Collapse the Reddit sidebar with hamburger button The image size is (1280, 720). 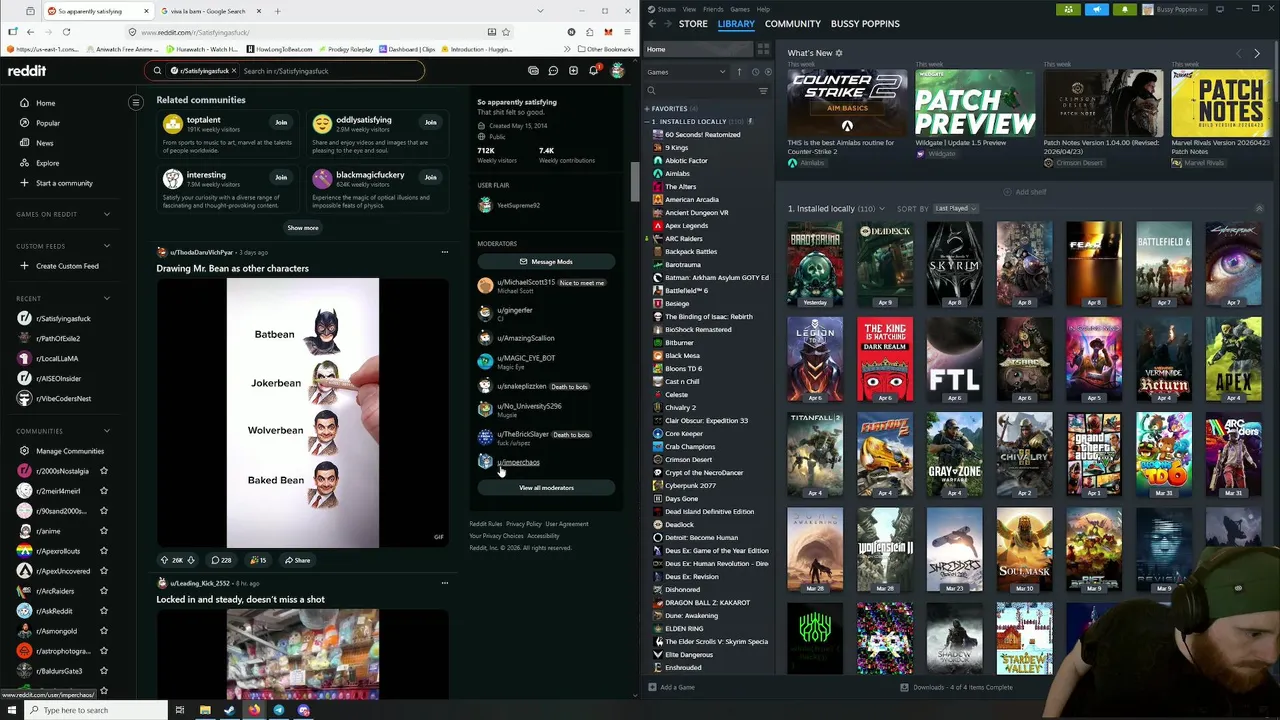[136, 102]
